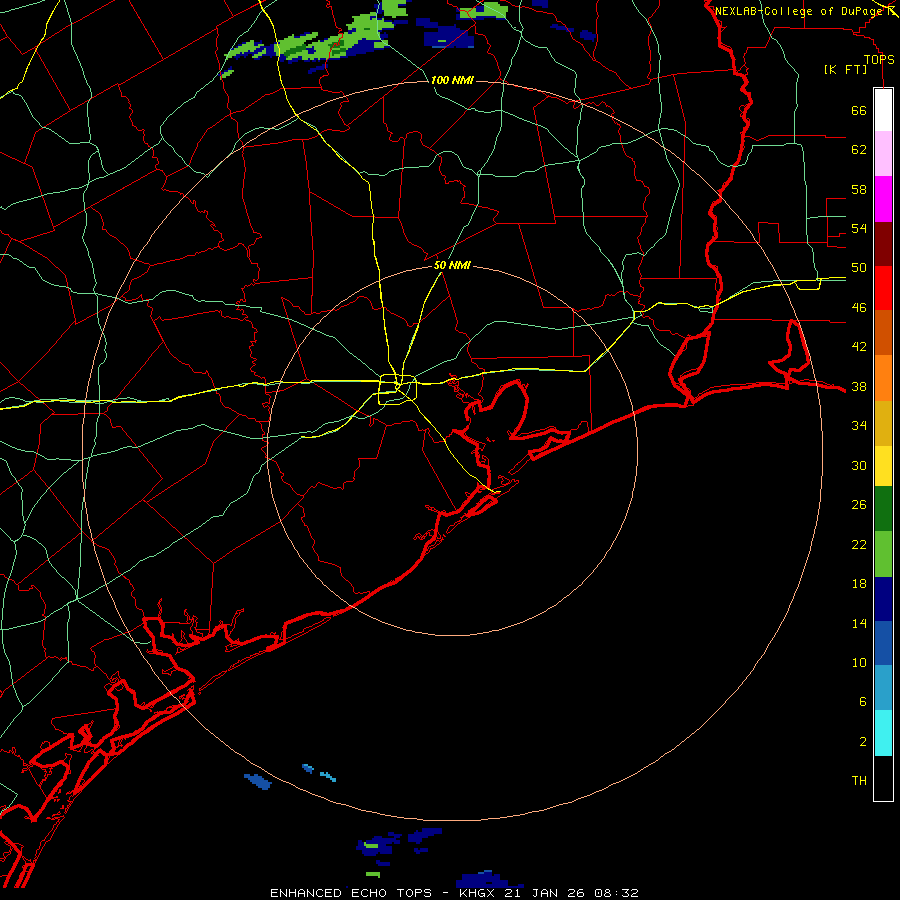Click the "08:32" timestamp in caption
Viewport: 900px width, 900px height.
pos(616,893)
